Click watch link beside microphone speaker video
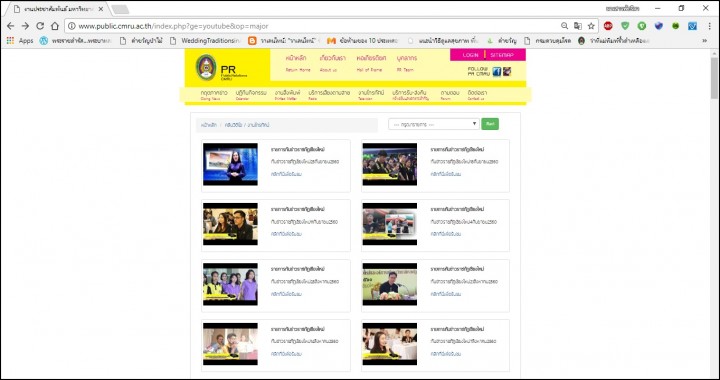Viewport: 720px width, 380px height. [446, 294]
